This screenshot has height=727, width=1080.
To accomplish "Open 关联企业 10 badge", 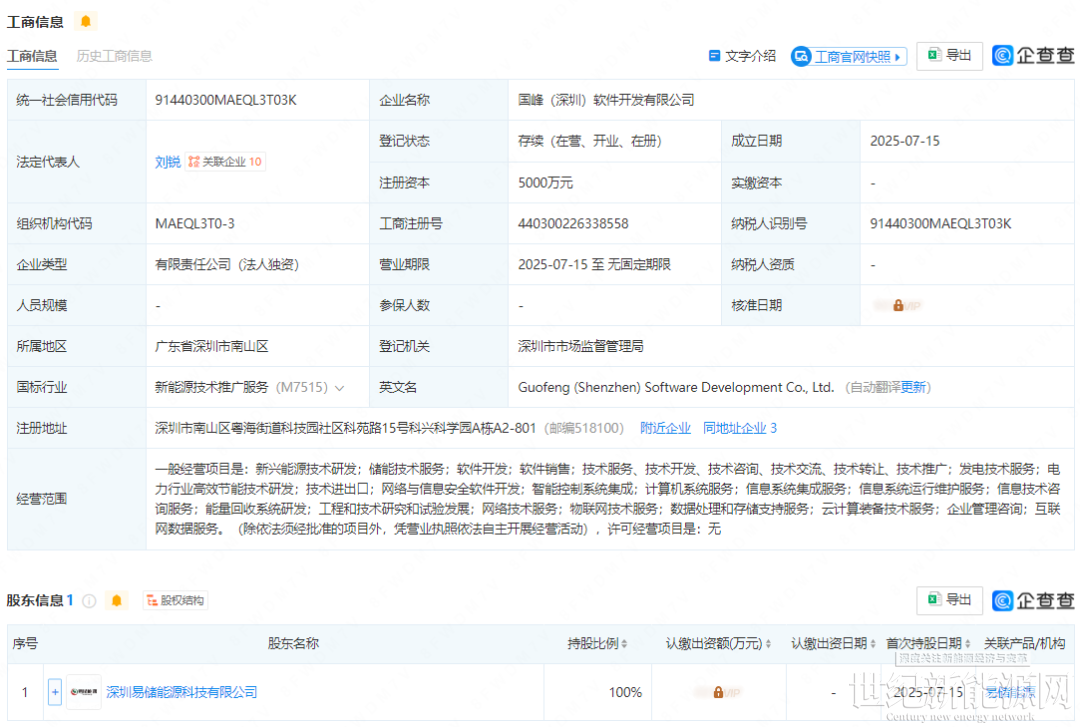I will click(225, 161).
